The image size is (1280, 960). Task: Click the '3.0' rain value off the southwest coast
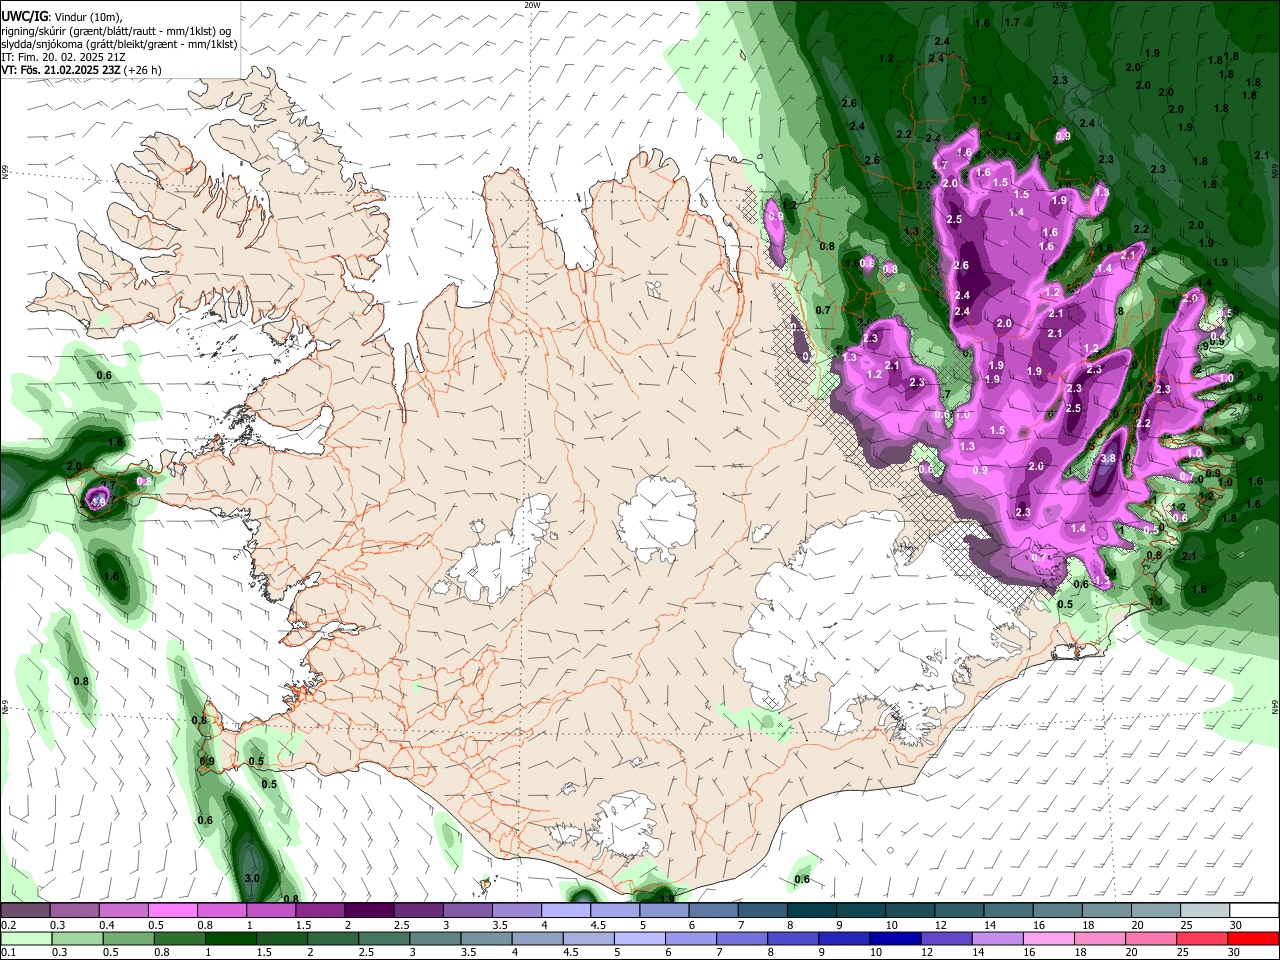[252, 878]
